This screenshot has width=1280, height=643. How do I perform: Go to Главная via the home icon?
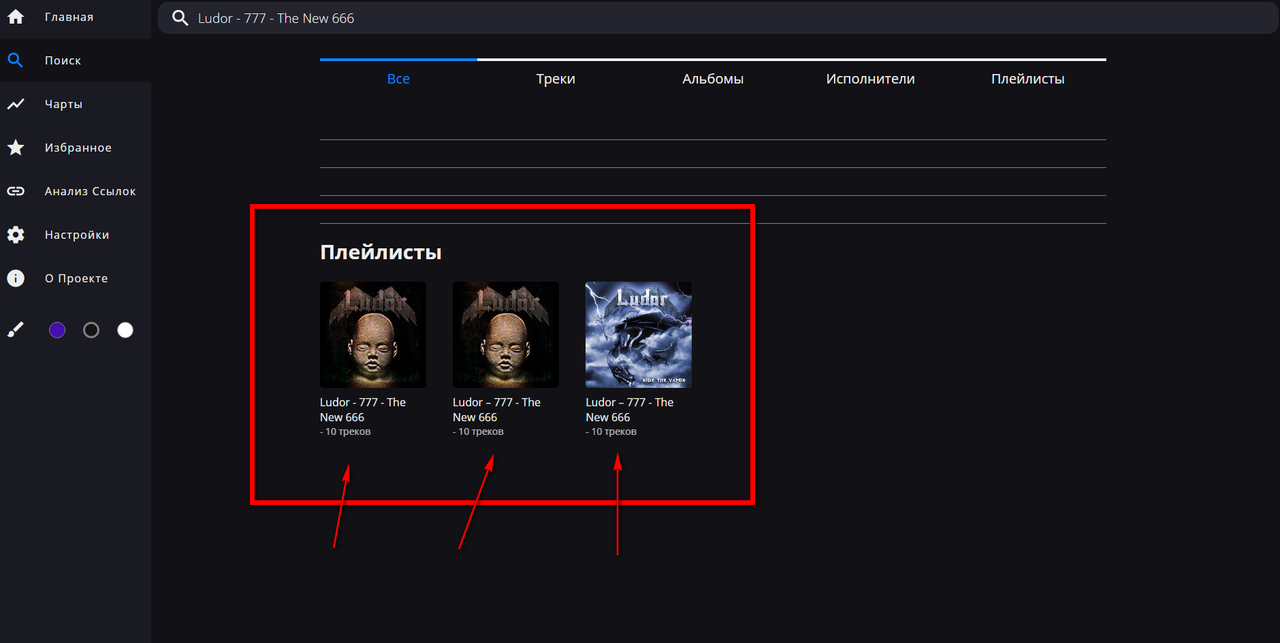[x=16, y=17]
